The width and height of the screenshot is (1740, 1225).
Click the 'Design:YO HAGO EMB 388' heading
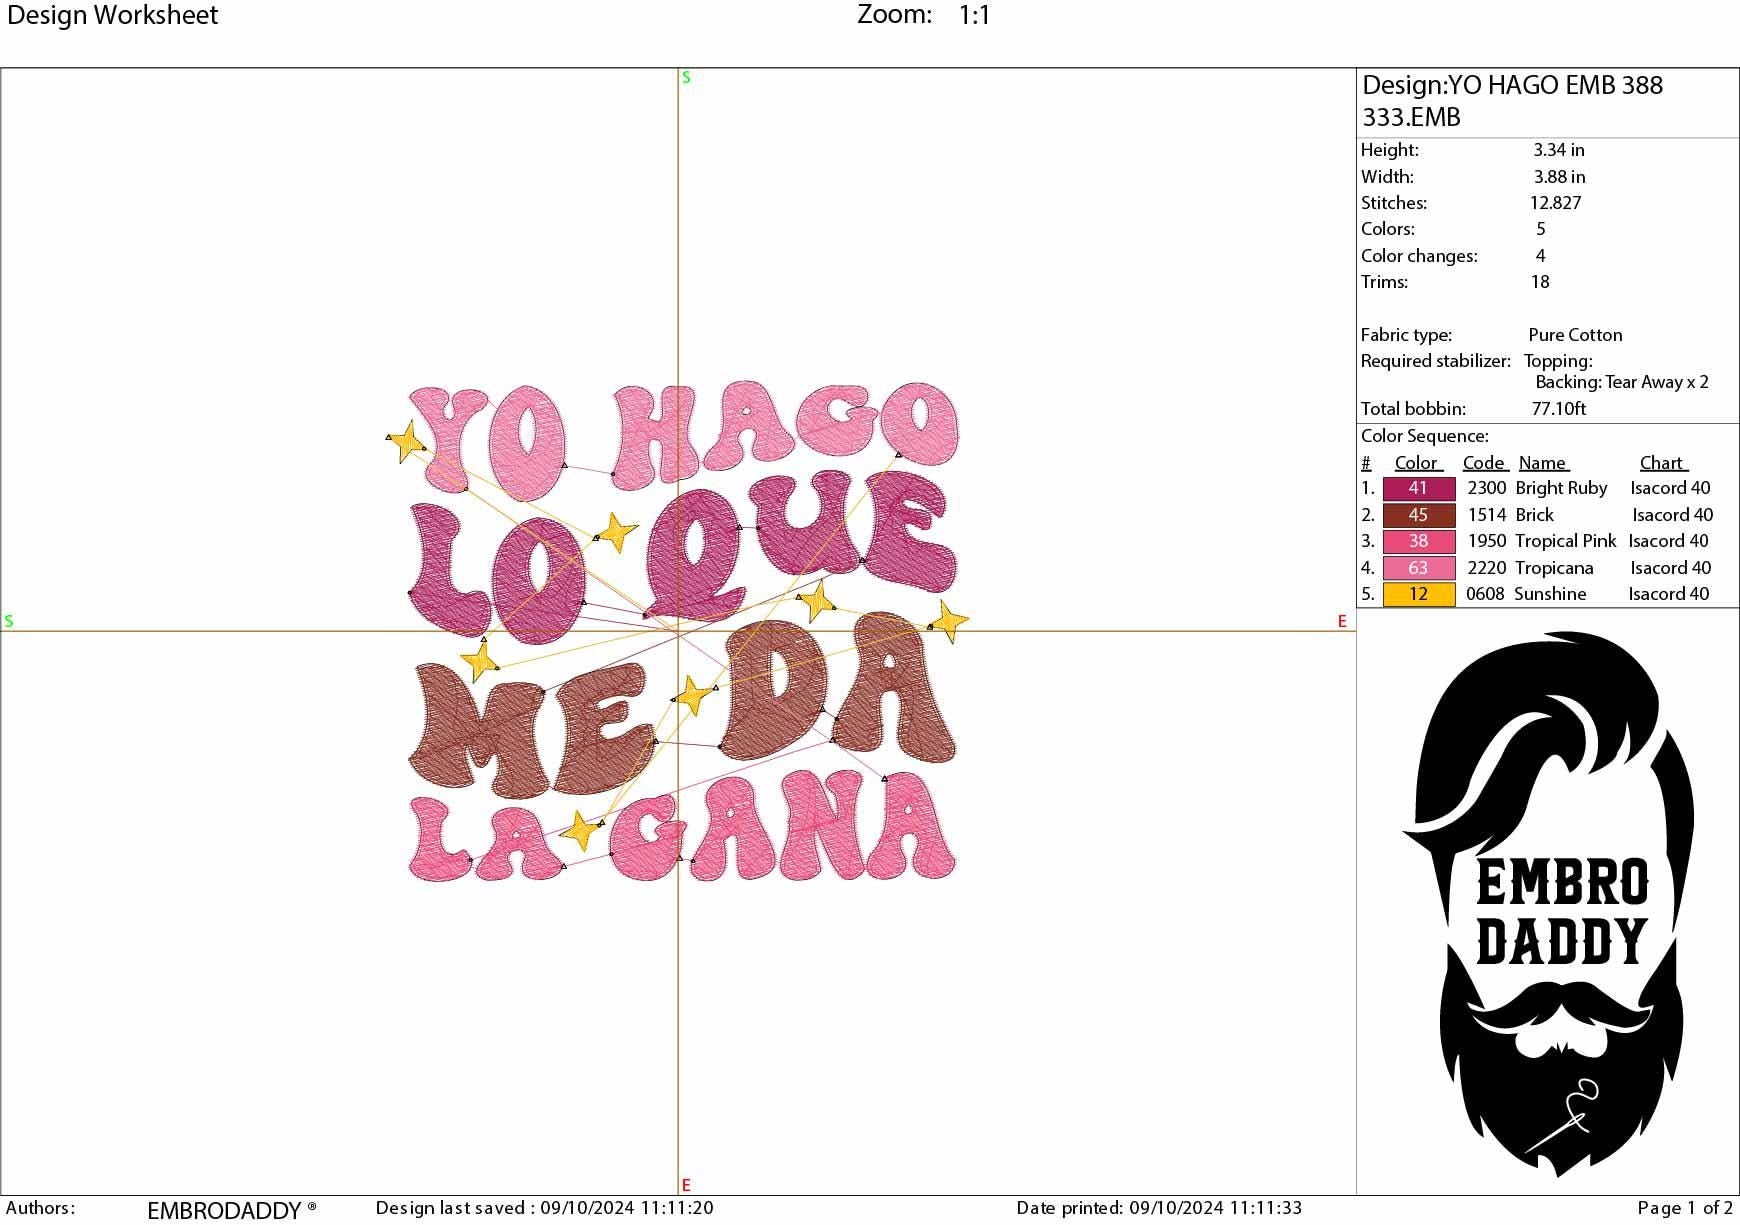(1512, 85)
